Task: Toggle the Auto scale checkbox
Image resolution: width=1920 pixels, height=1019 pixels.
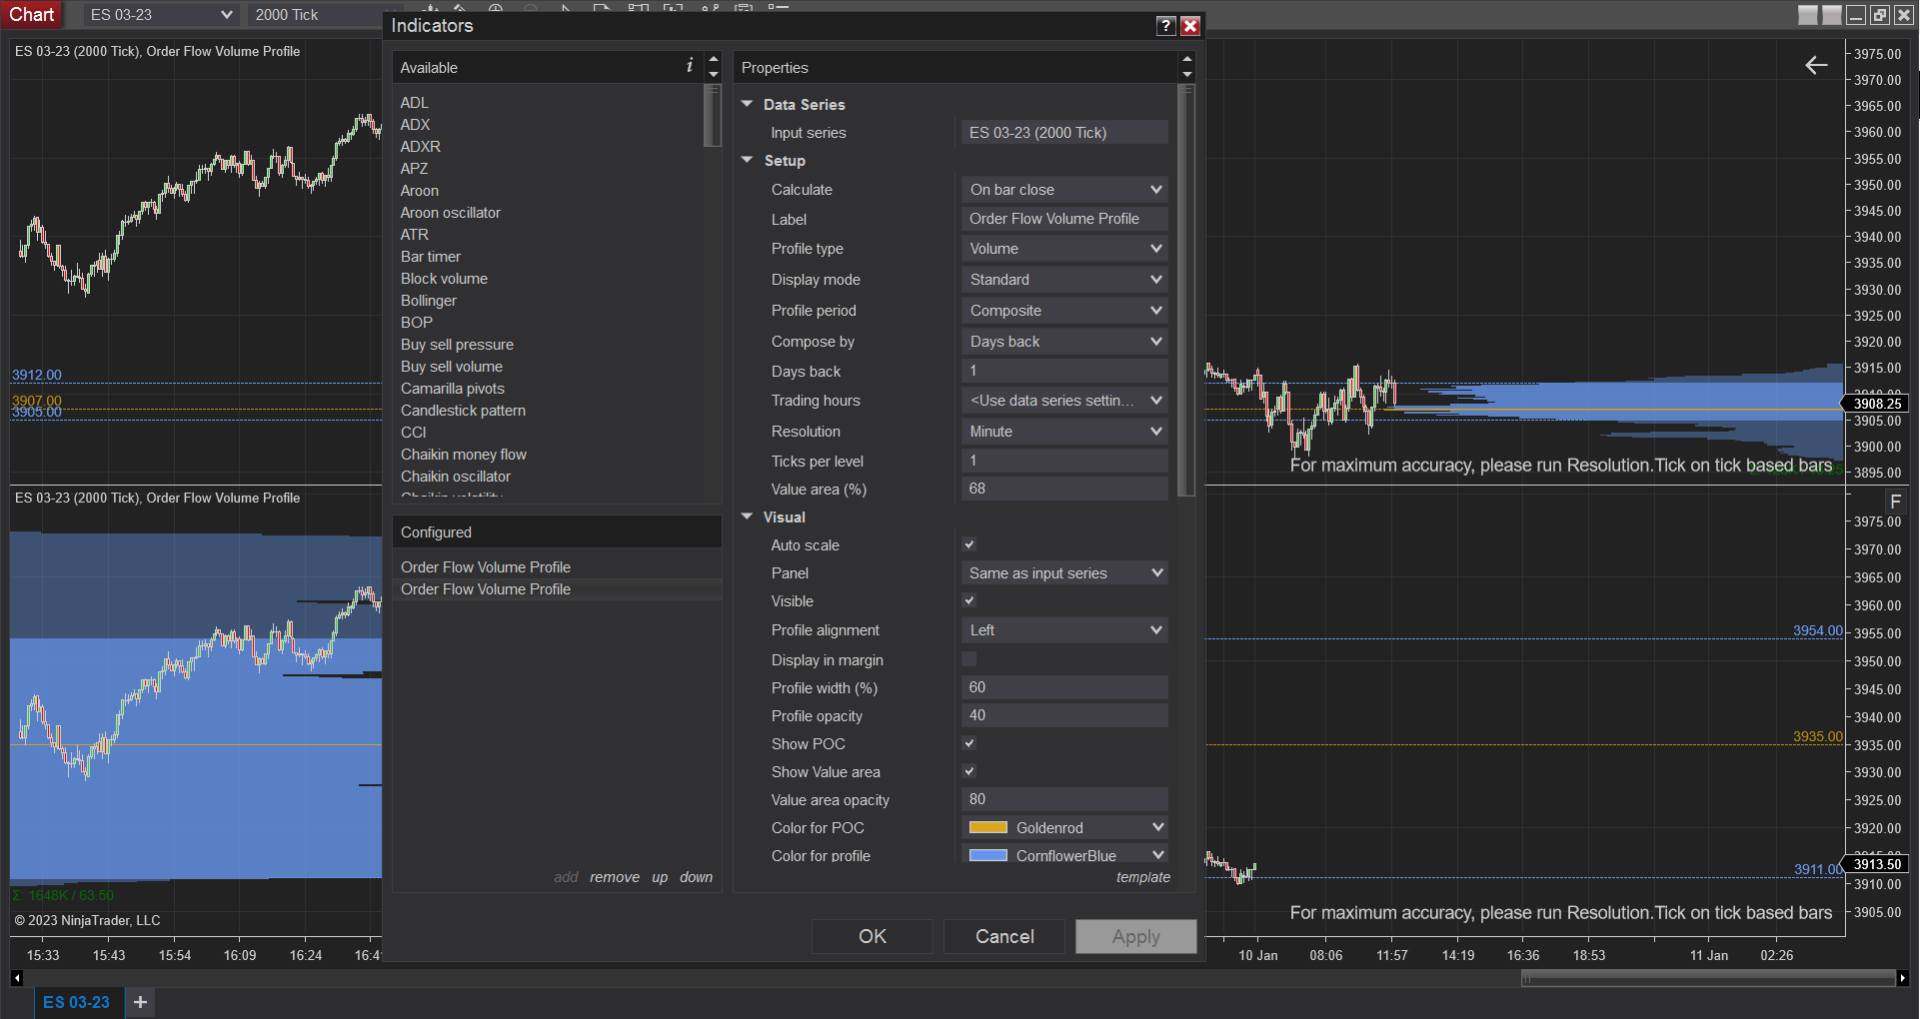Action: pos(969,545)
